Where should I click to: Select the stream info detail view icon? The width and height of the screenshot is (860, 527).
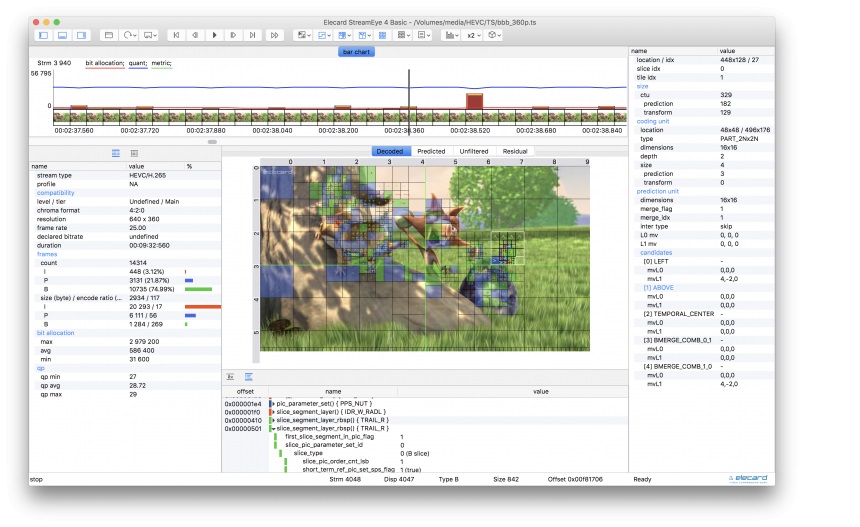pyautogui.click(x=134, y=154)
